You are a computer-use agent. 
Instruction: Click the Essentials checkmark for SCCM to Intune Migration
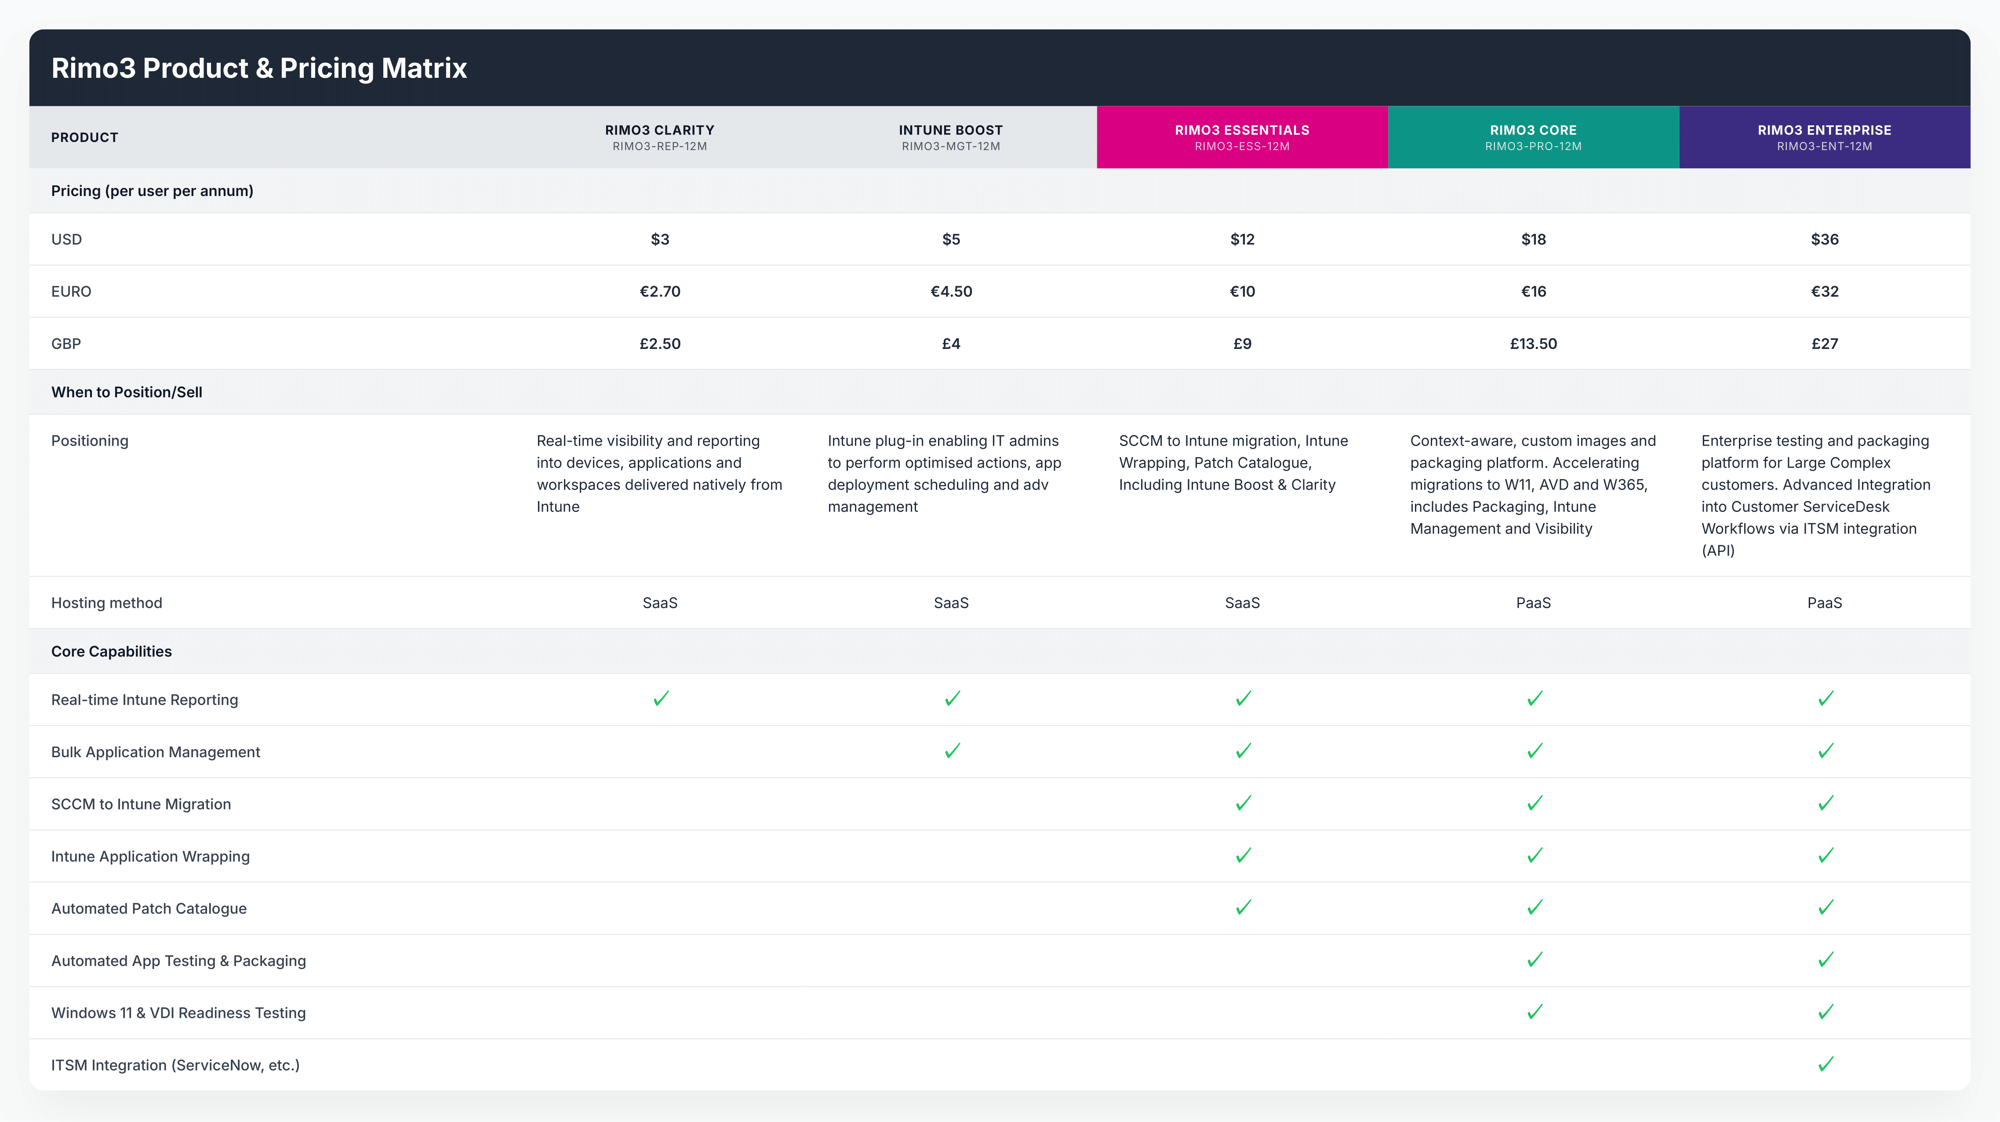tap(1243, 803)
